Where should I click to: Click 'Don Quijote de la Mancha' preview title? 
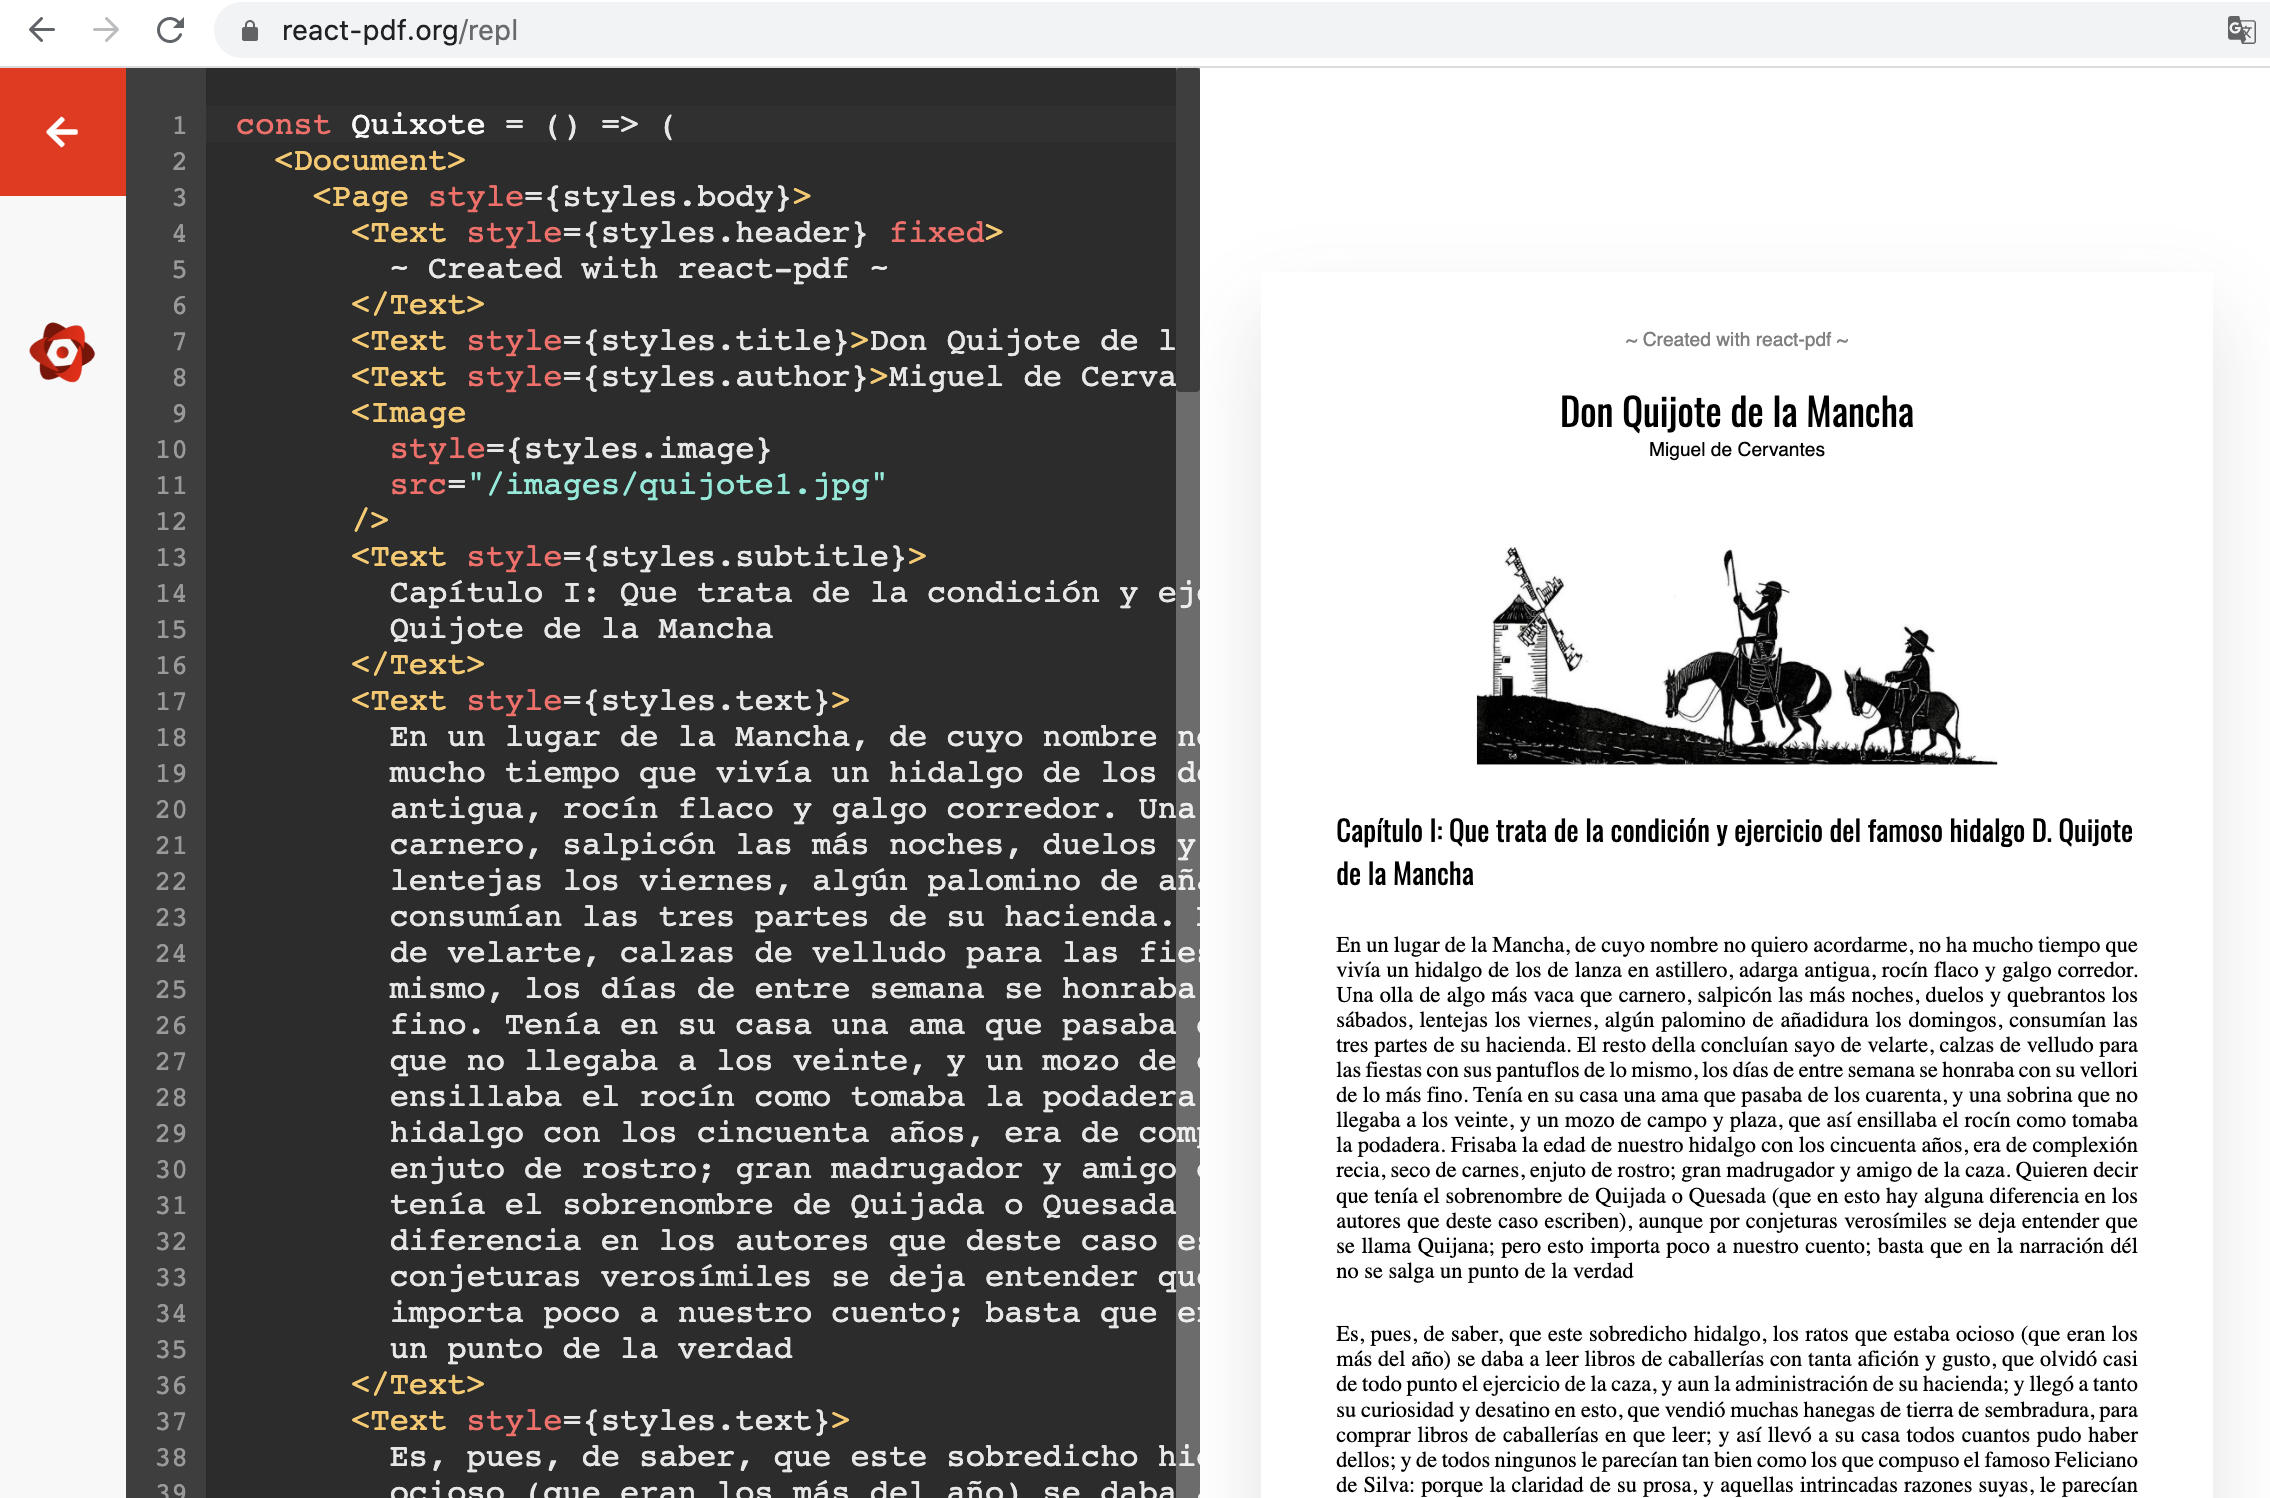pyautogui.click(x=1736, y=412)
